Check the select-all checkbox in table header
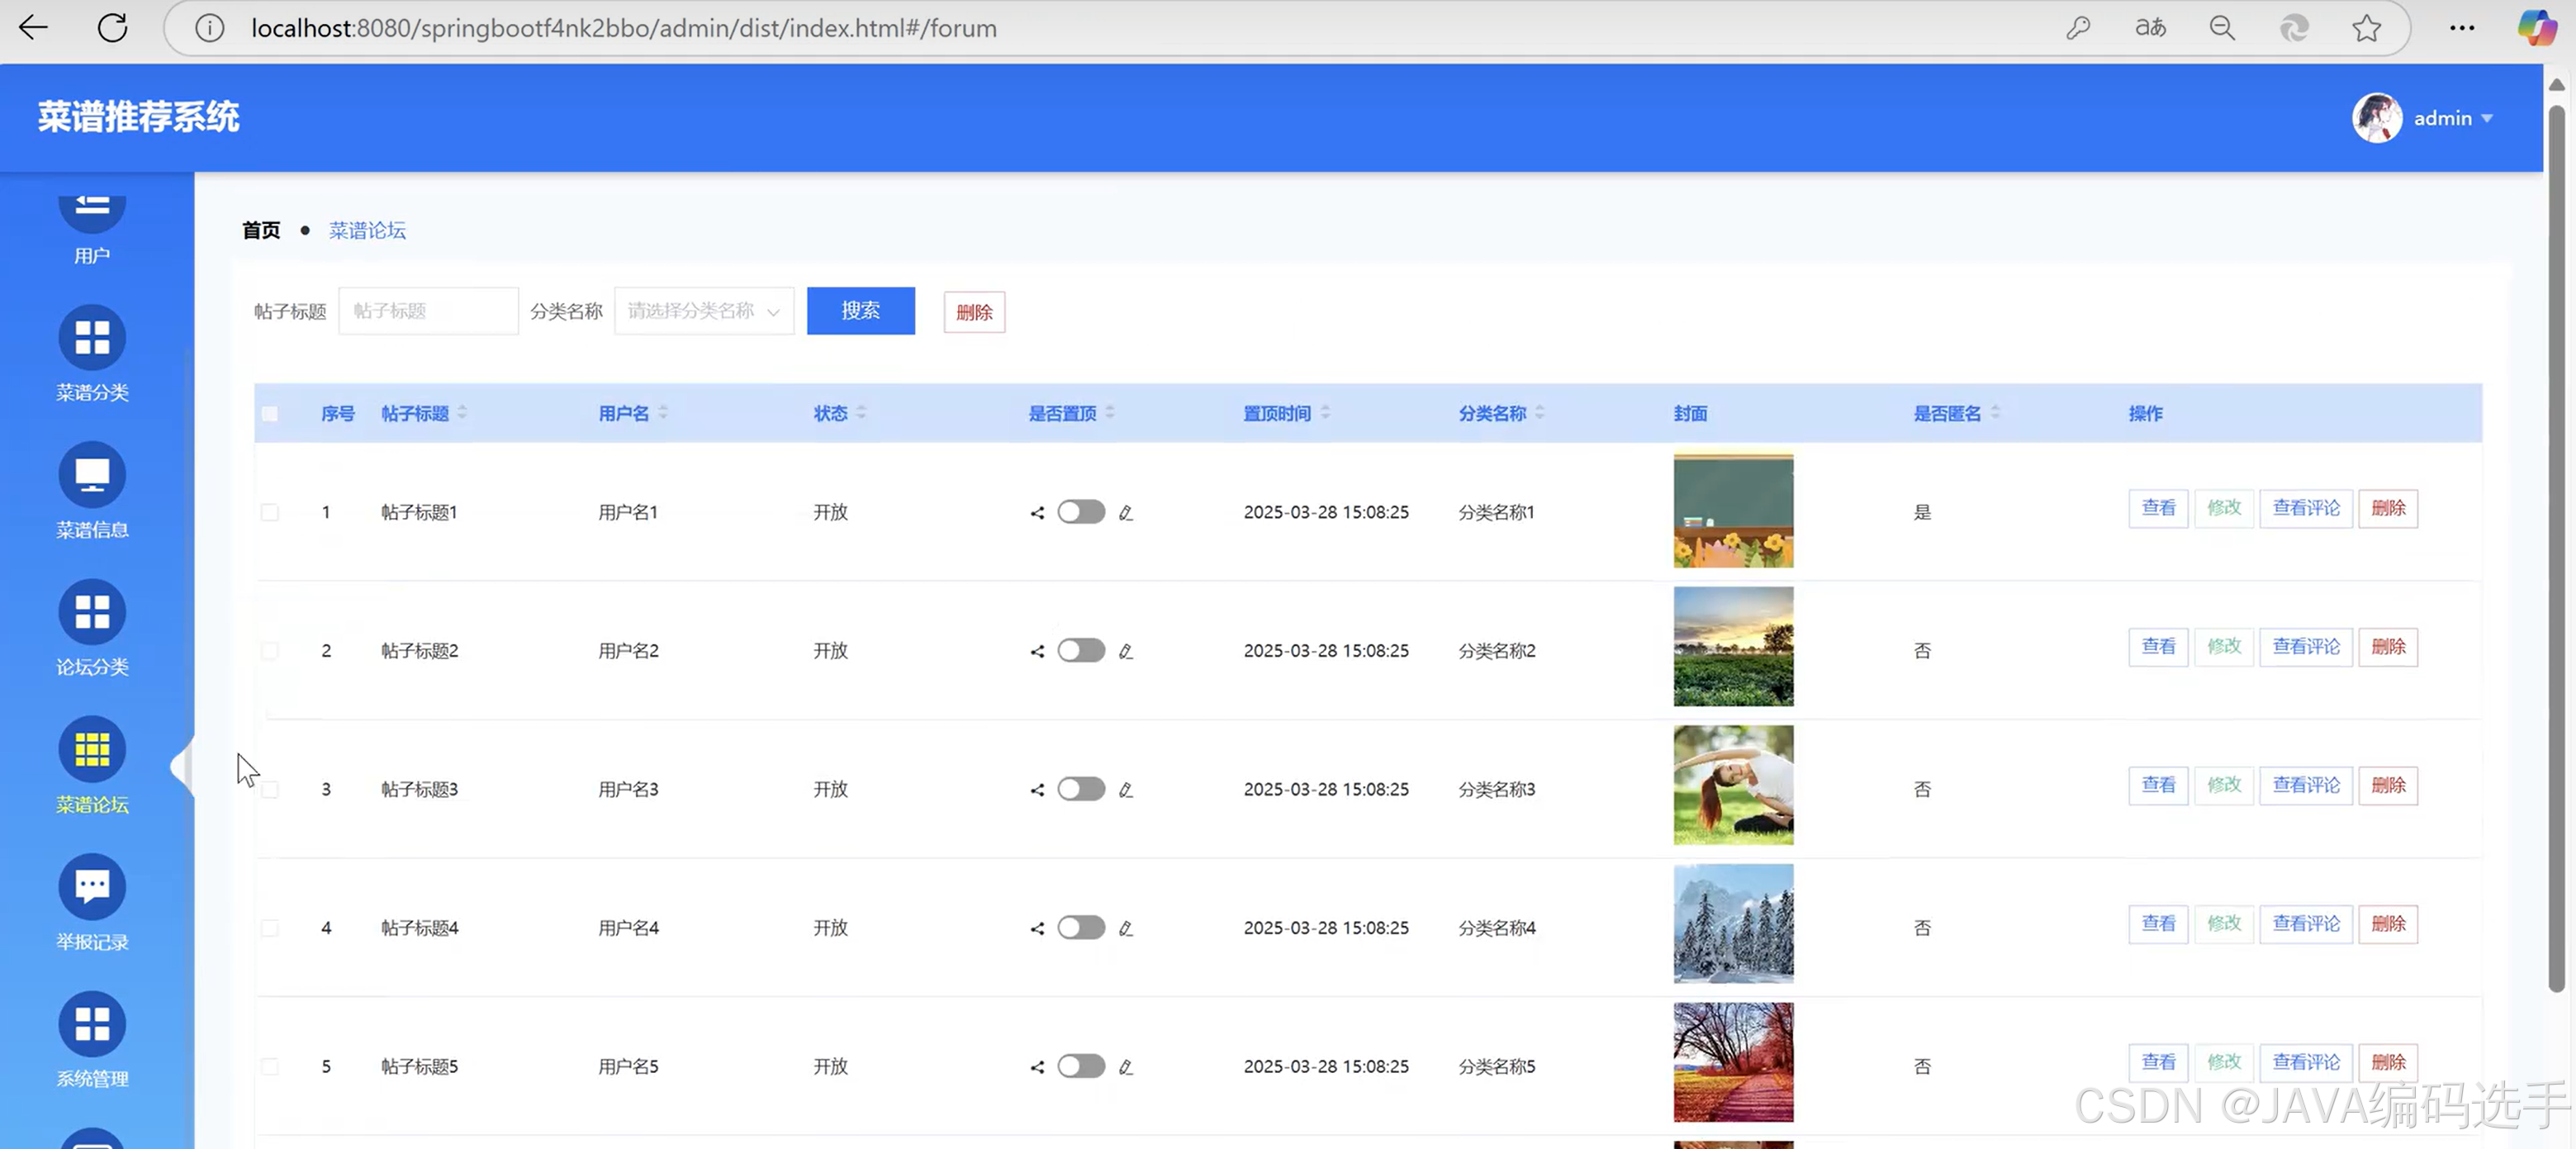This screenshot has width=2576, height=1149. [269, 414]
